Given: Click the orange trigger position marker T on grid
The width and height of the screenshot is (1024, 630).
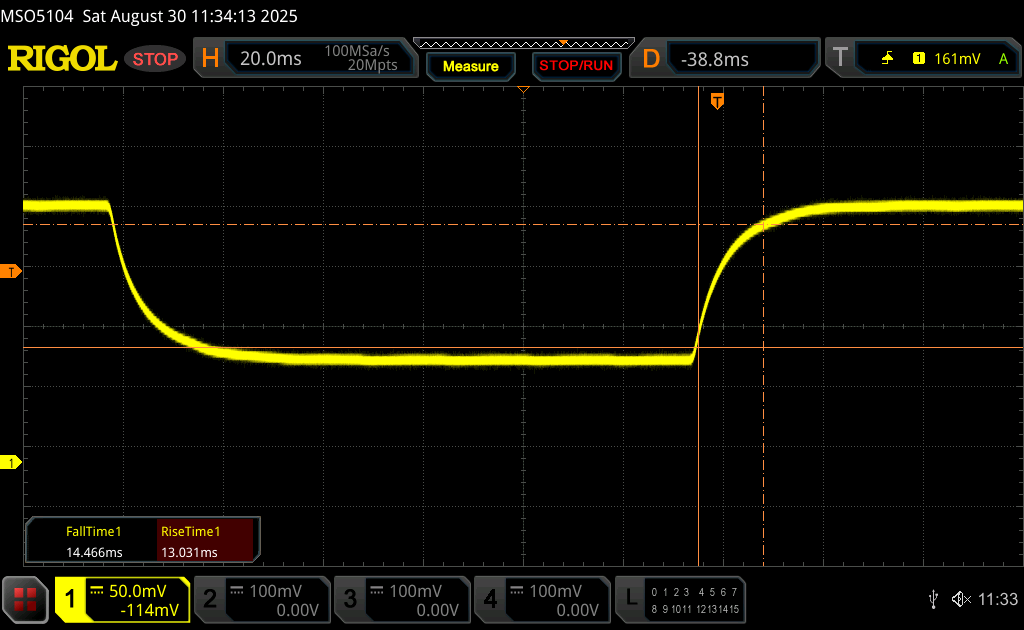Looking at the screenshot, I should coord(717,101).
